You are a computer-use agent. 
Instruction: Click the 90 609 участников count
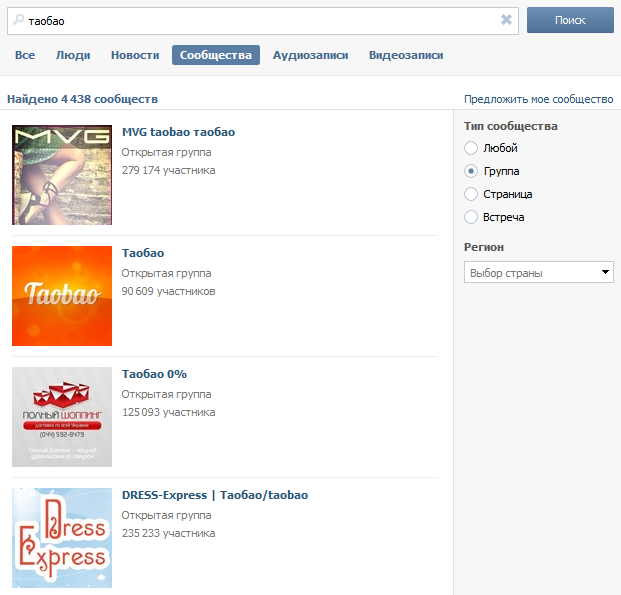click(168, 291)
